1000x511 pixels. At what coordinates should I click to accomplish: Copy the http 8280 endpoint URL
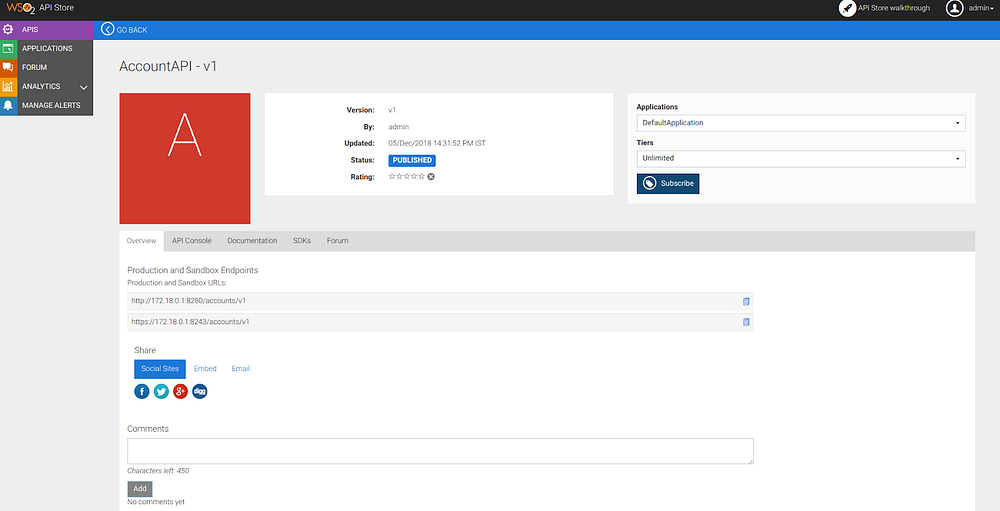[x=746, y=302]
